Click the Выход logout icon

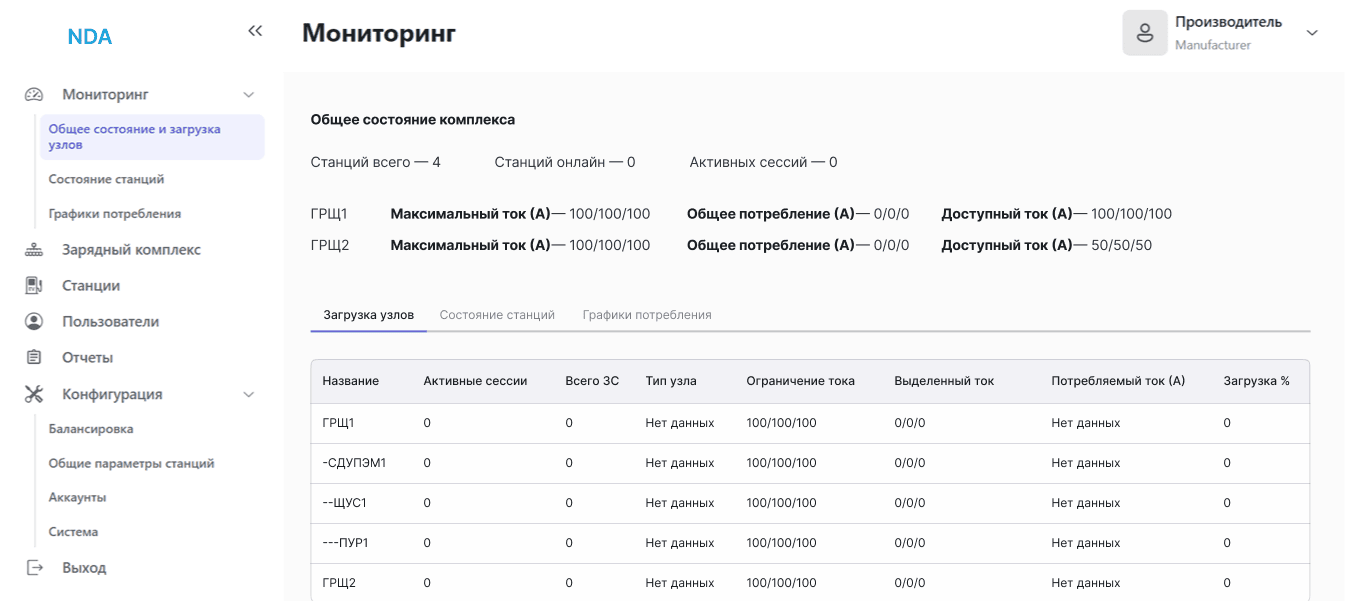click(x=34, y=568)
